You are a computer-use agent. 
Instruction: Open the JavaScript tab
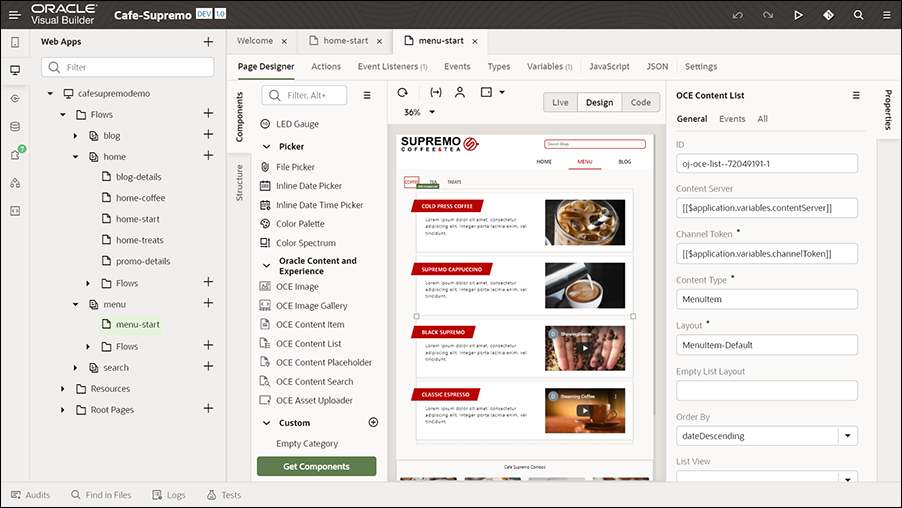(x=609, y=67)
